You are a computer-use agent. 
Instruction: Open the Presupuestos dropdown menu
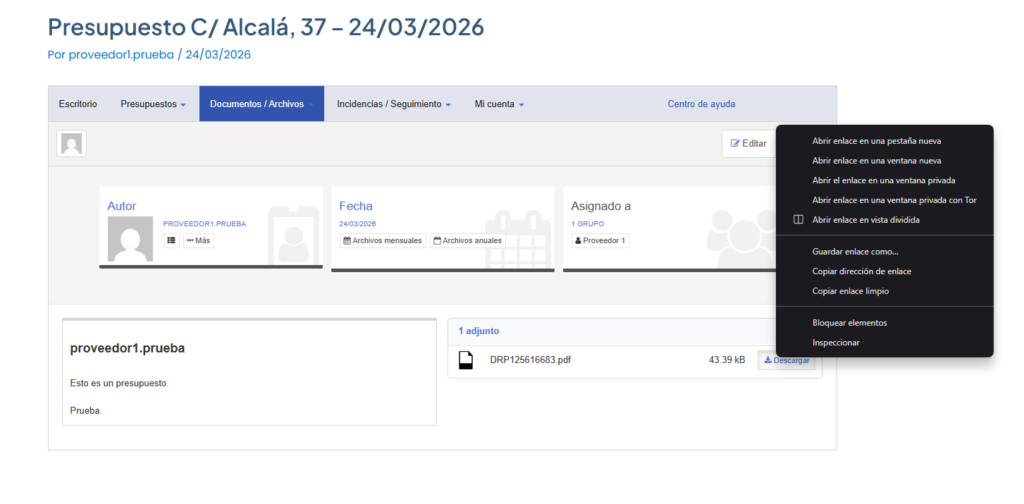click(x=153, y=104)
